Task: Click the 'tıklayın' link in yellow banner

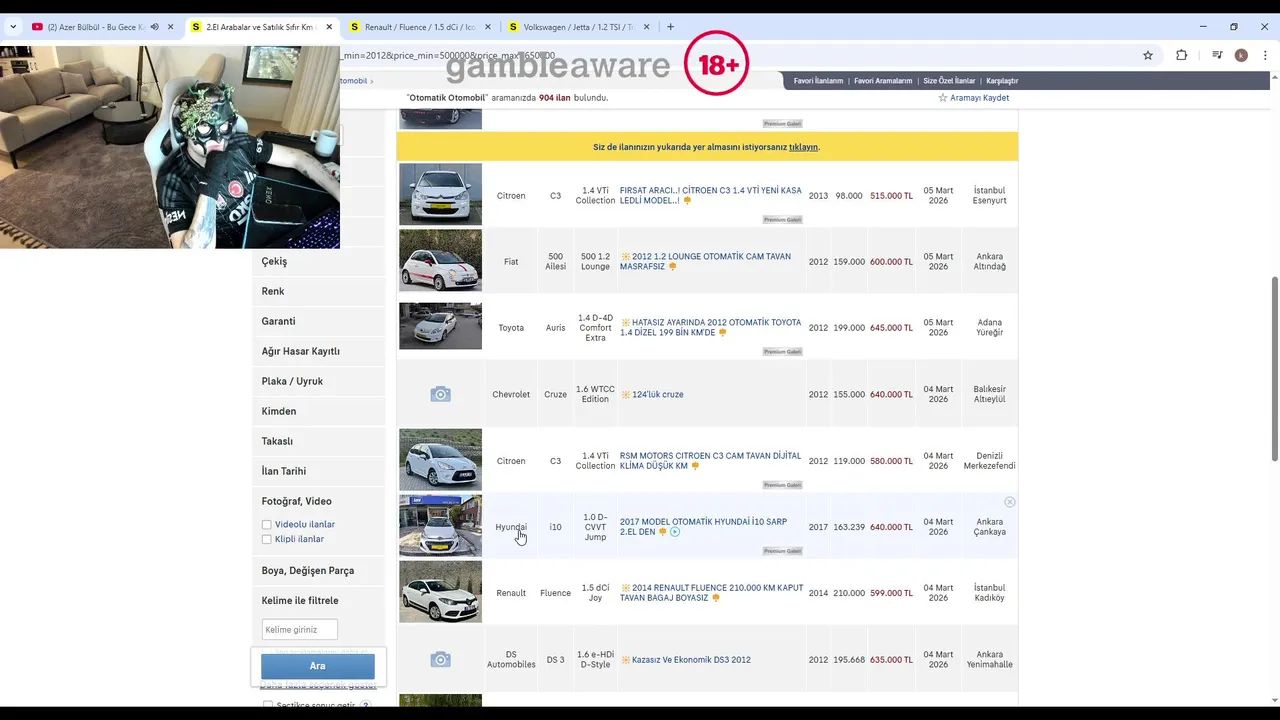Action: pyautogui.click(x=803, y=147)
